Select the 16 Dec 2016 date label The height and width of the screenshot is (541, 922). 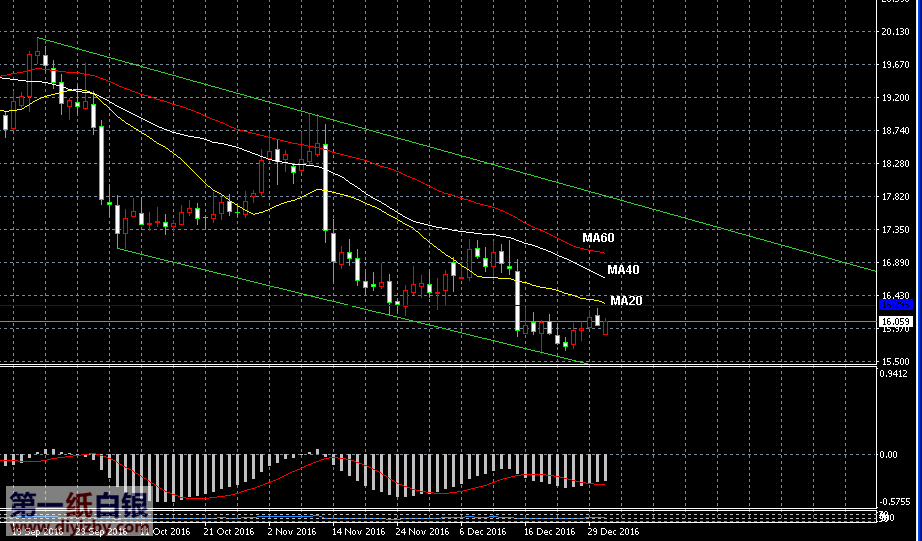point(549,532)
